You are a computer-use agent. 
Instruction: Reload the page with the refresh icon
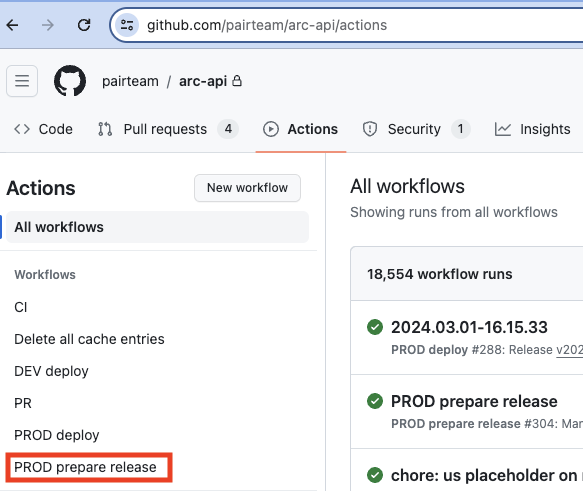tap(84, 25)
